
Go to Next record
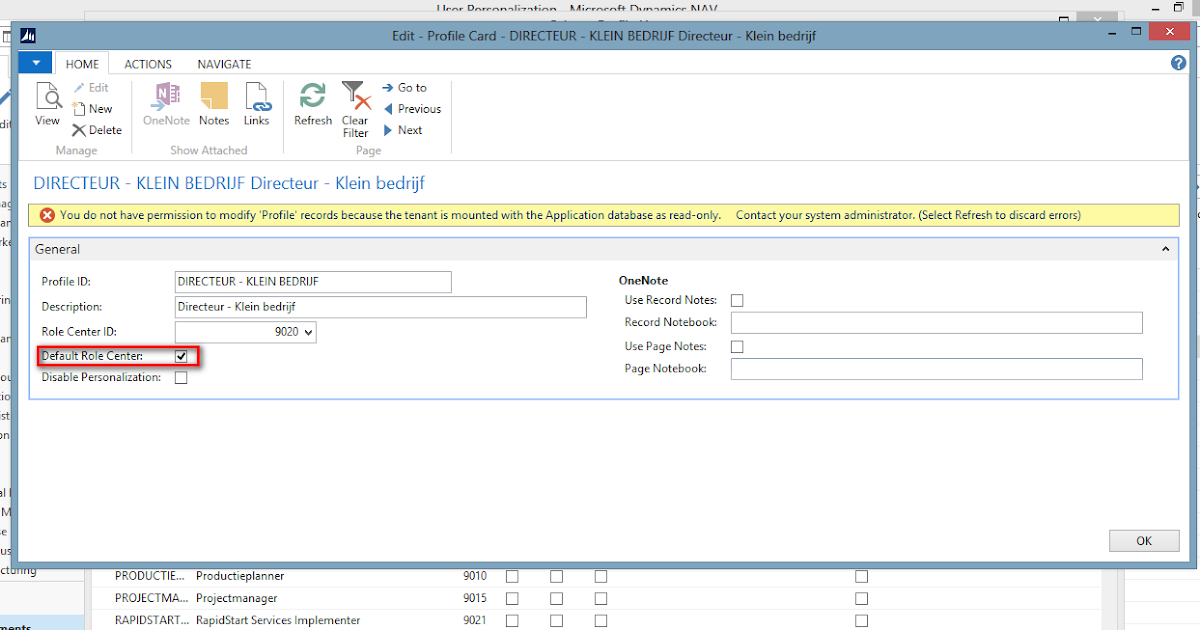pyautogui.click(x=403, y=130)
